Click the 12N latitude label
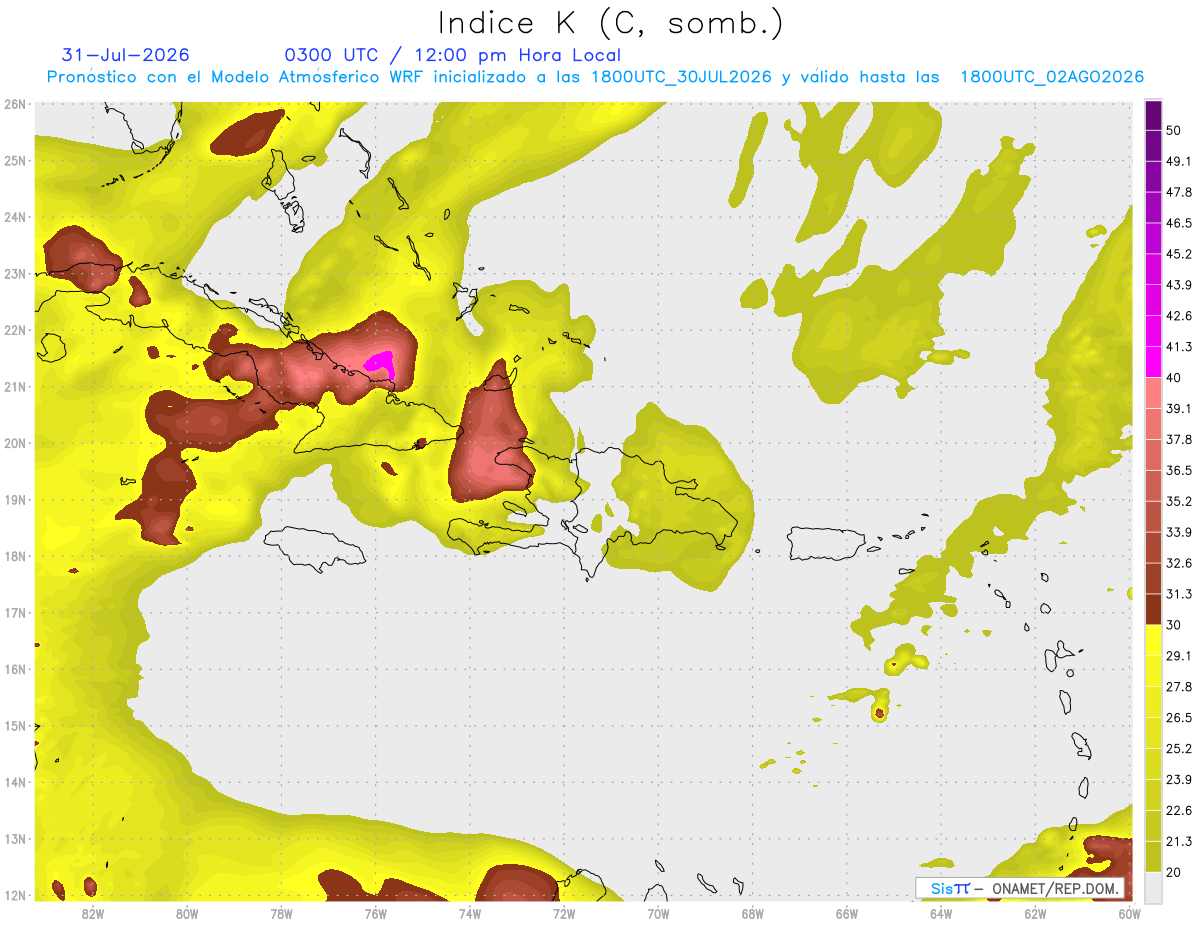Viewport: 1200px width, 927px height. (x=15, y=895)
